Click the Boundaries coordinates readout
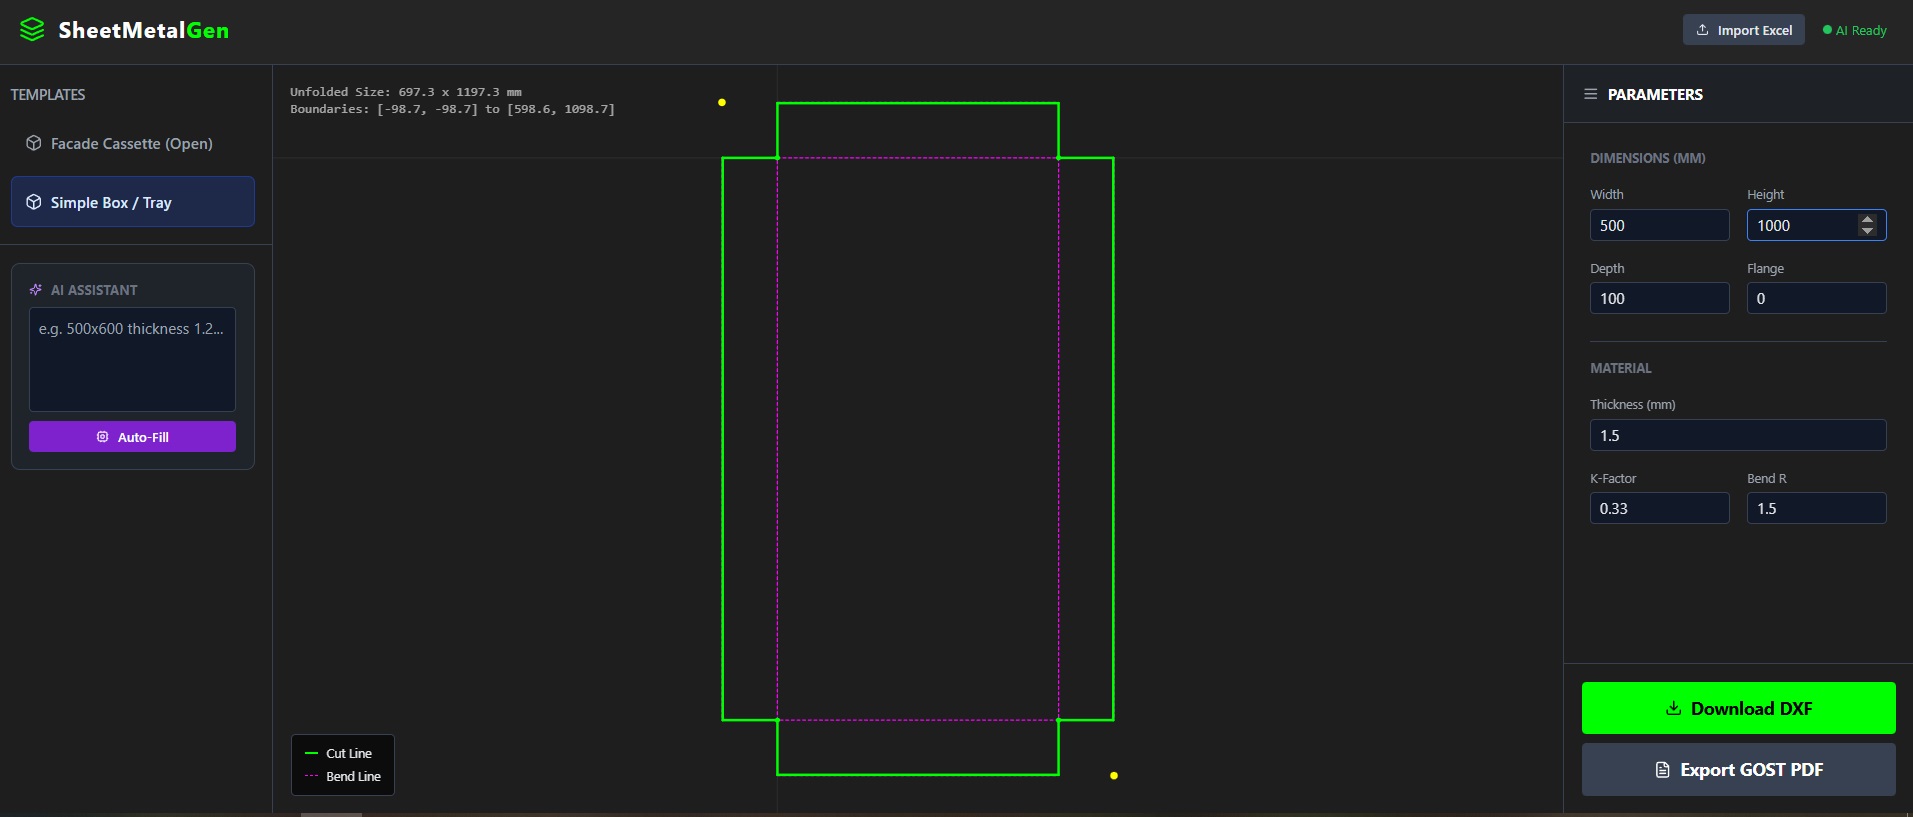This screenshot has width=1913, height=817. click(453, 109)
